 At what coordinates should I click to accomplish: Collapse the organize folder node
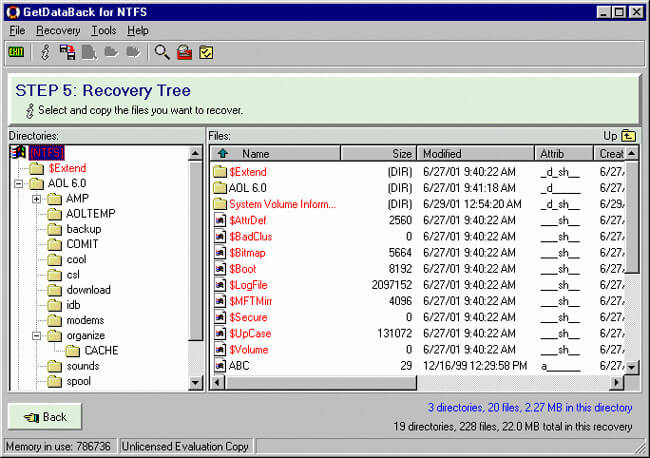click(36, 336)
